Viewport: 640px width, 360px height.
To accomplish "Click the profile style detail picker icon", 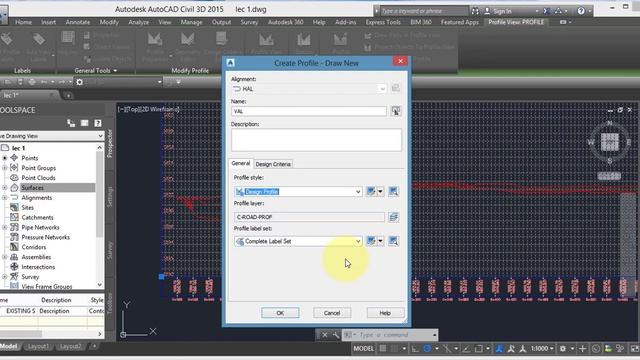I will click(x=393, y=191).
